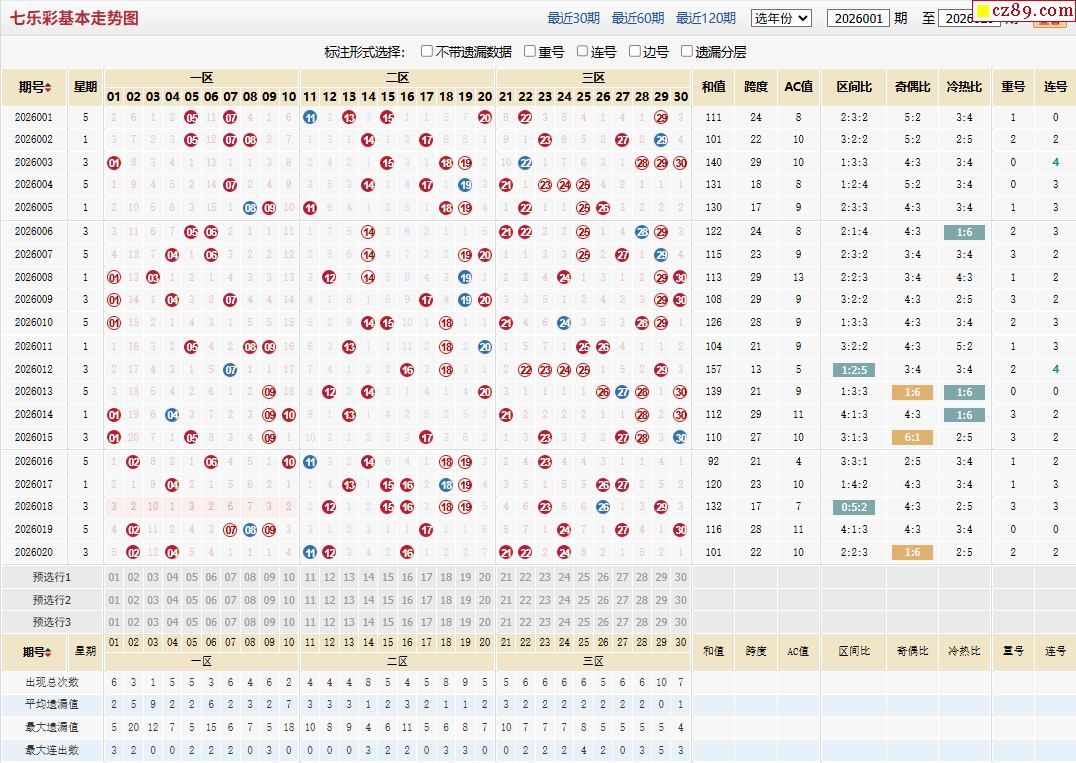Click blue ball 11 in row 2026001
This screenshot has height=763, width=1076.
pyautogui.click(x=310, y=117)
